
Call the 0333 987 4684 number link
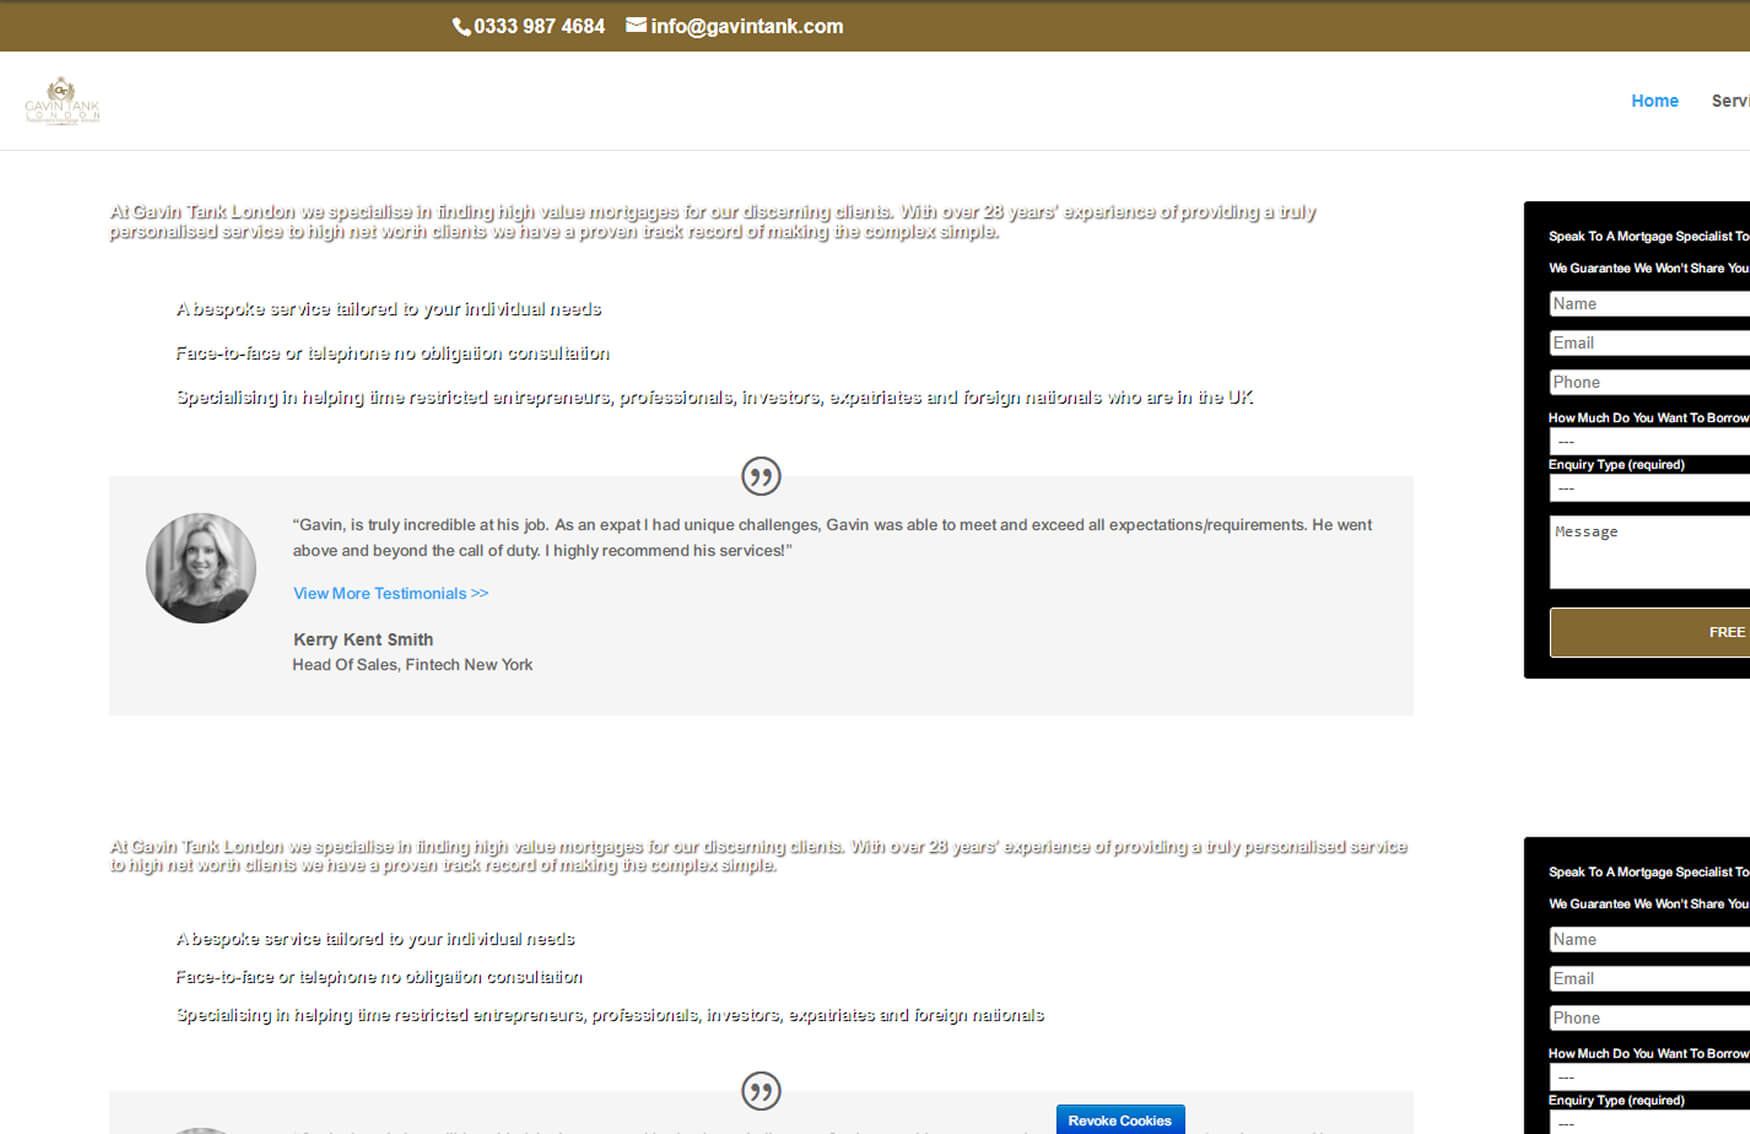pyautogui.click(x=539, y=26)
